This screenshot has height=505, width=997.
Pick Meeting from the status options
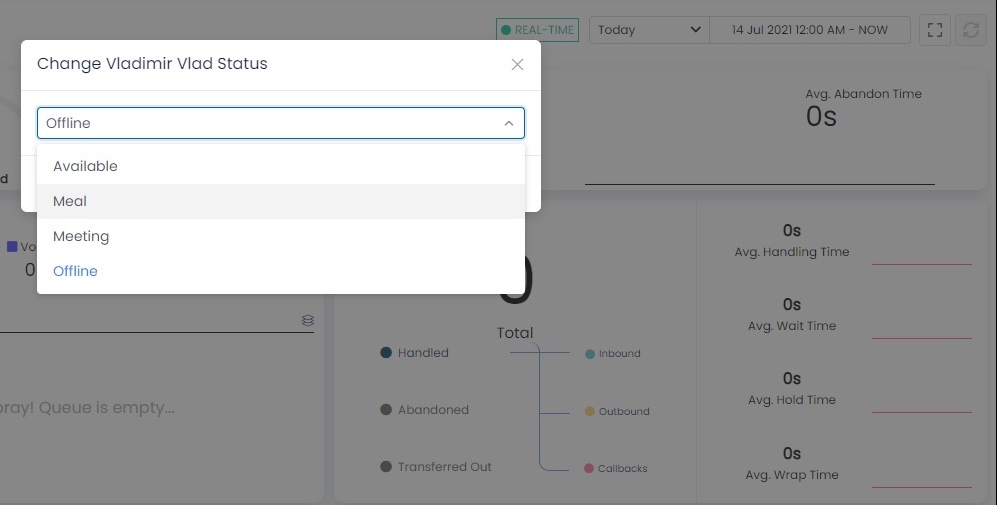tap(280, 236)
